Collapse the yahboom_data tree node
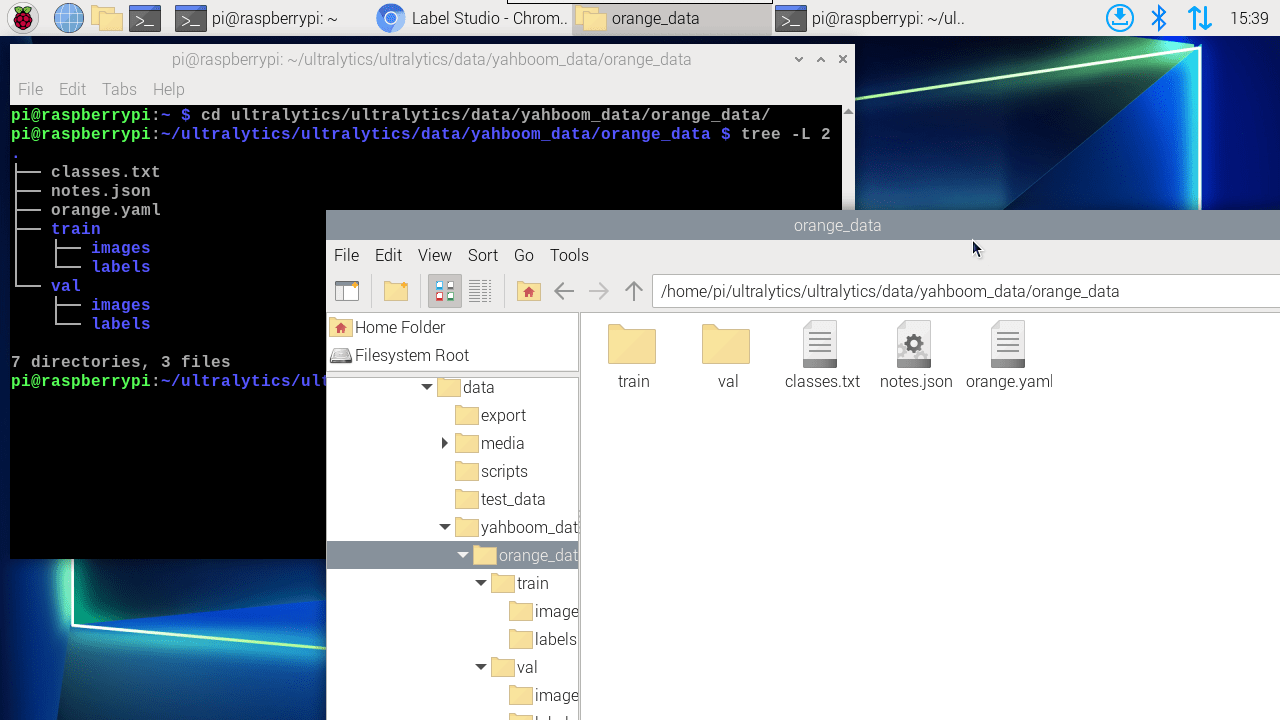 tap(445, 527)
